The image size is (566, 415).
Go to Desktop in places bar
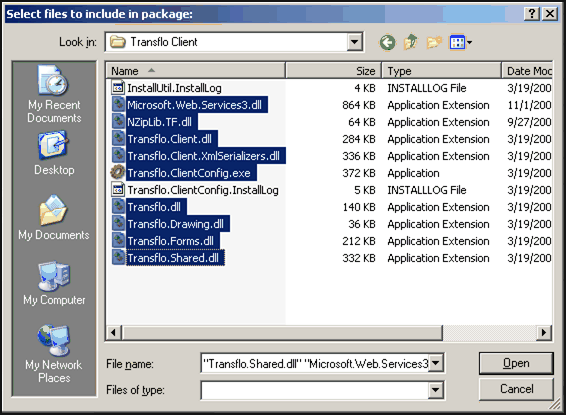click(x=54, y=153)
